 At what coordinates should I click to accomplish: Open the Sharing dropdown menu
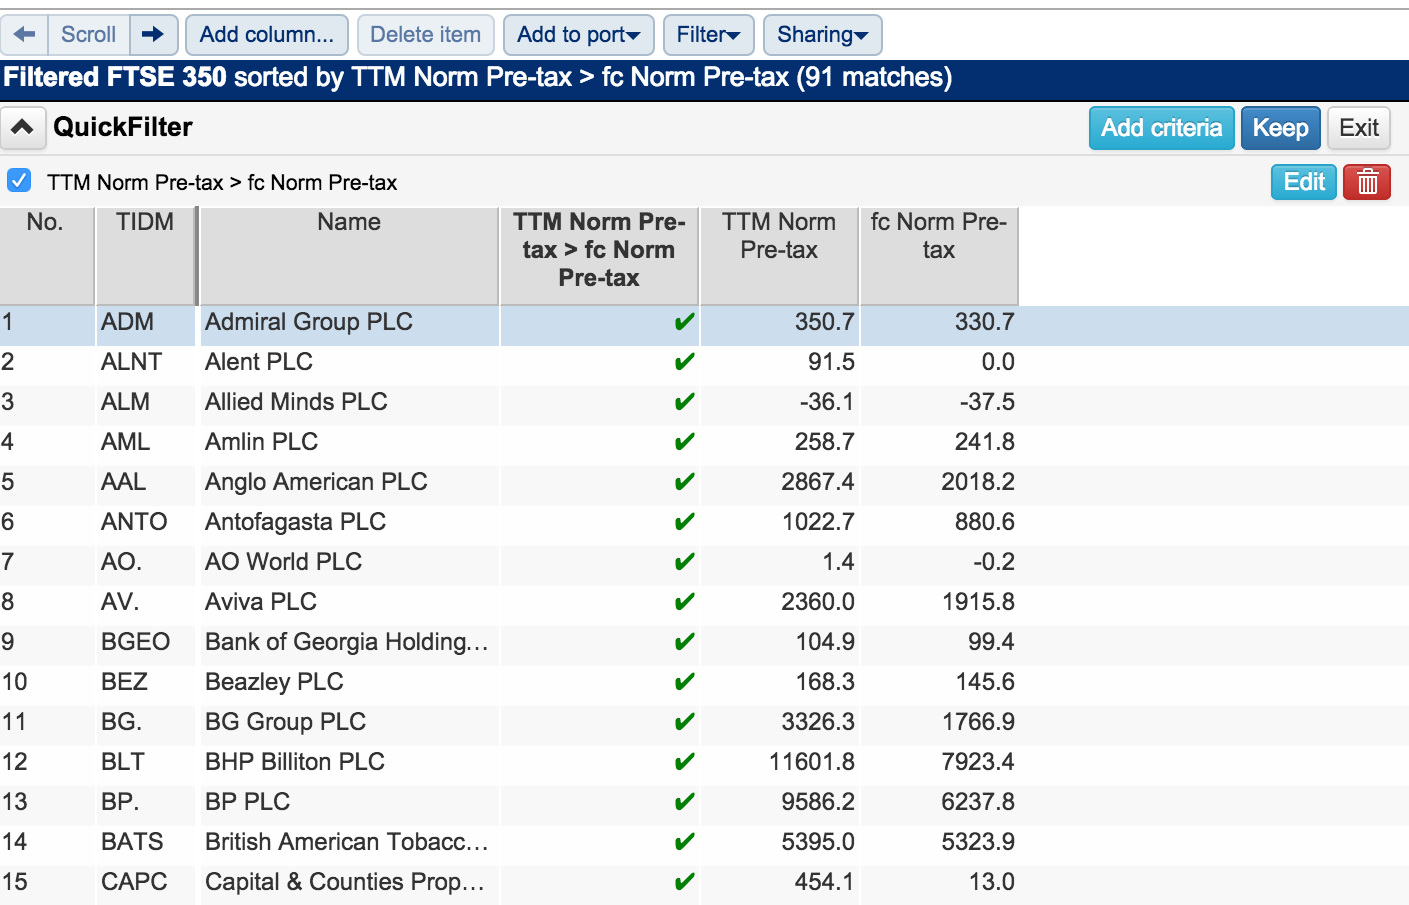823,35
